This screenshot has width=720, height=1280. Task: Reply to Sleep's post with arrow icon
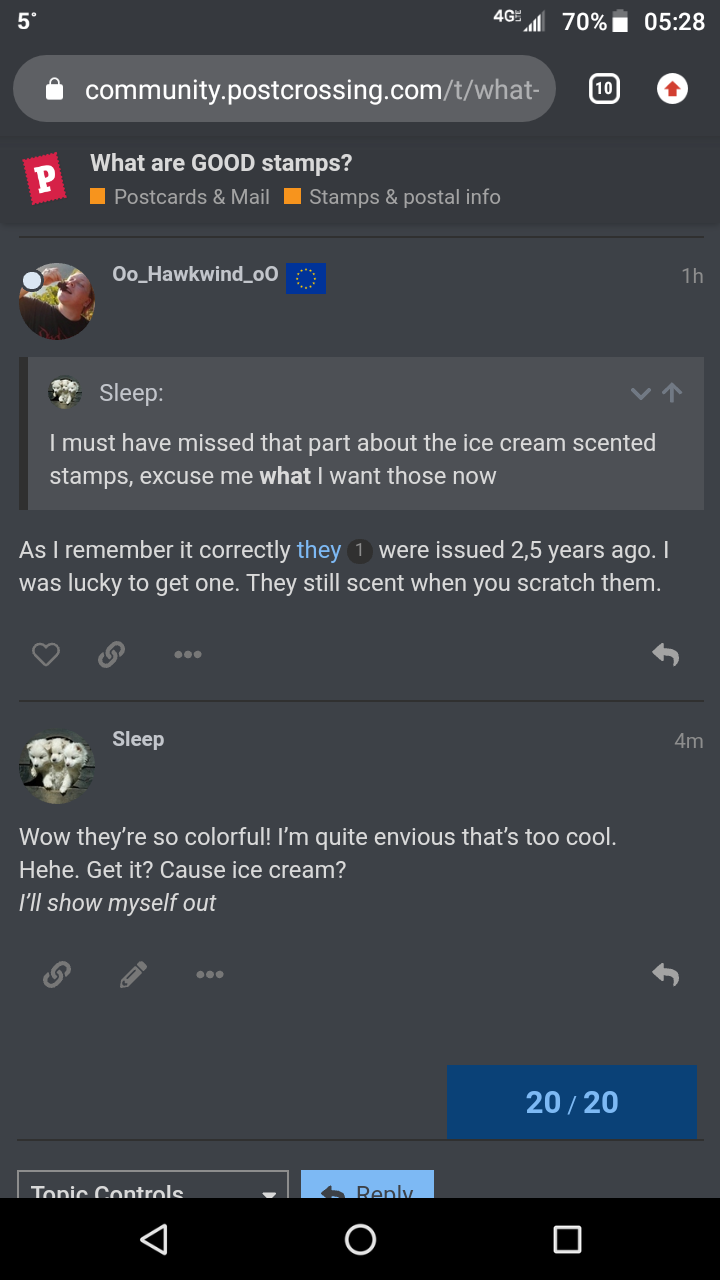pos(665,974)
